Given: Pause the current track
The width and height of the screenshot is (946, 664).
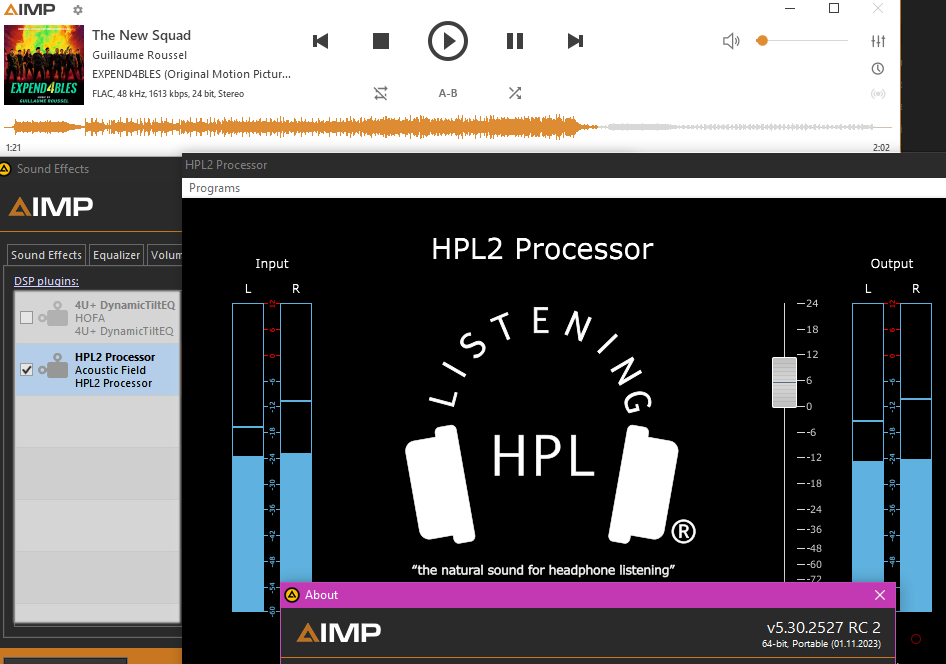Looking at the screenshot, I should point(515,41).
